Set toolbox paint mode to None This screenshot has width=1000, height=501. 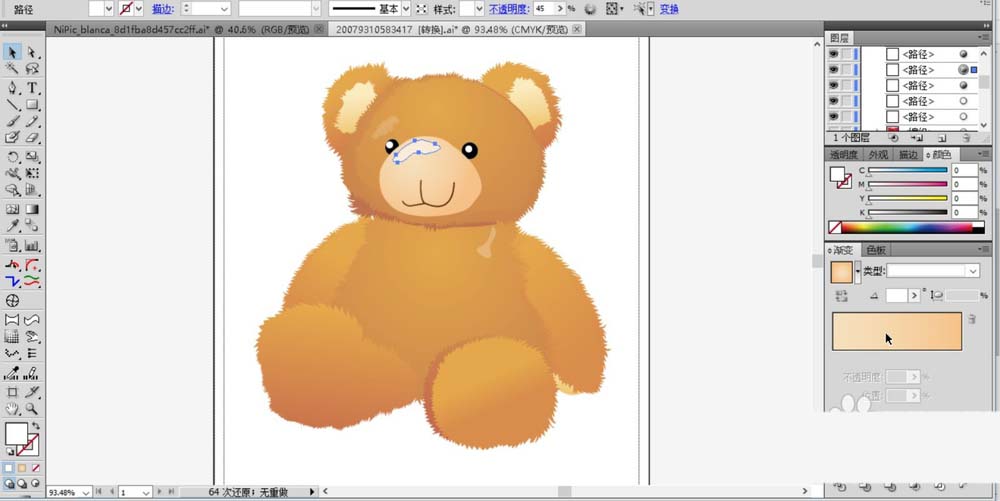click(x=36, y=468)
